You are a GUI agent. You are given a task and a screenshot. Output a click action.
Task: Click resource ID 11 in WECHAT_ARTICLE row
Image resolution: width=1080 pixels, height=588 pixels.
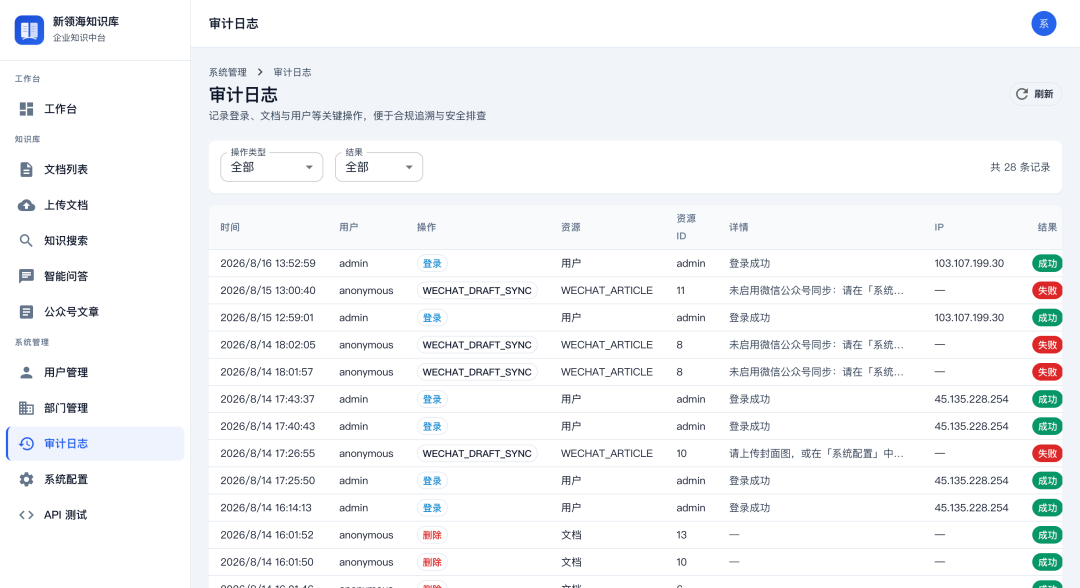click(x=681, y=291)
